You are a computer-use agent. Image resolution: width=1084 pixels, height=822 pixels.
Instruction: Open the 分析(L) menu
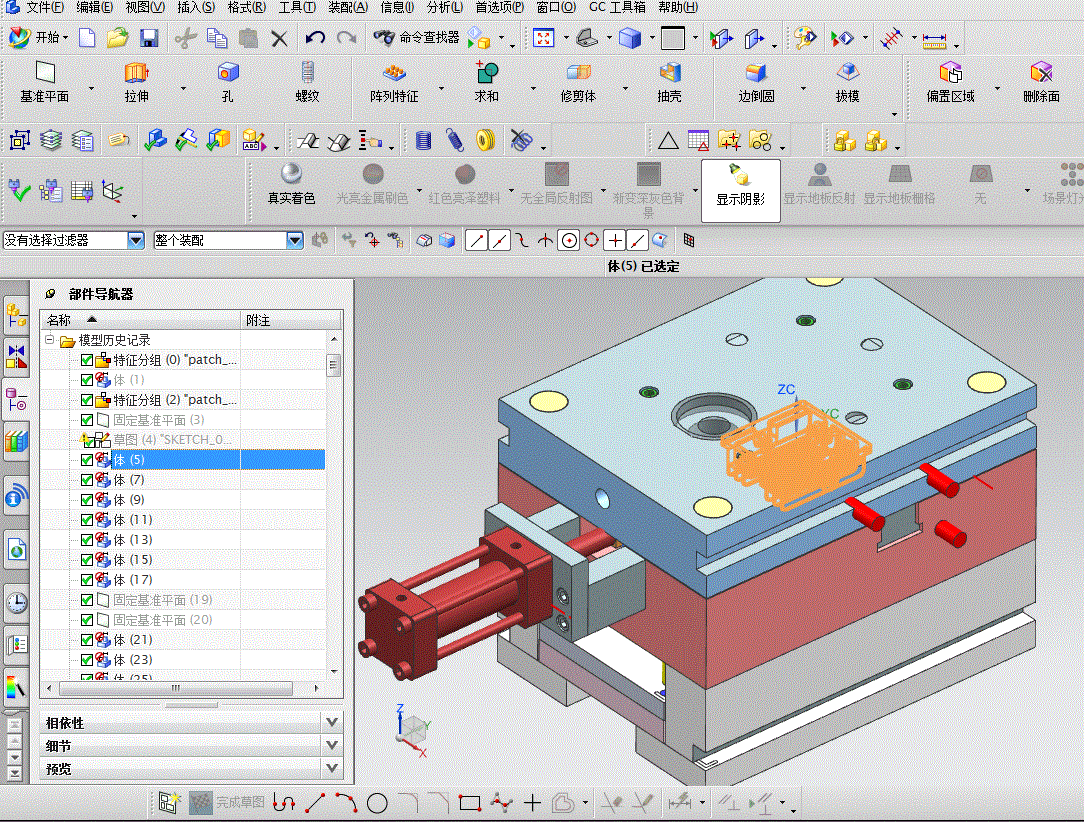click(444, 7)
